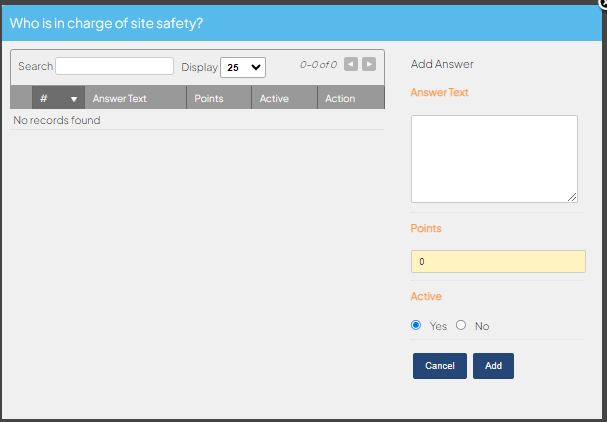Image resolution: width=607 pixels, height=422 pixels.
Task: Click the Add button
Action: (494, 366)
